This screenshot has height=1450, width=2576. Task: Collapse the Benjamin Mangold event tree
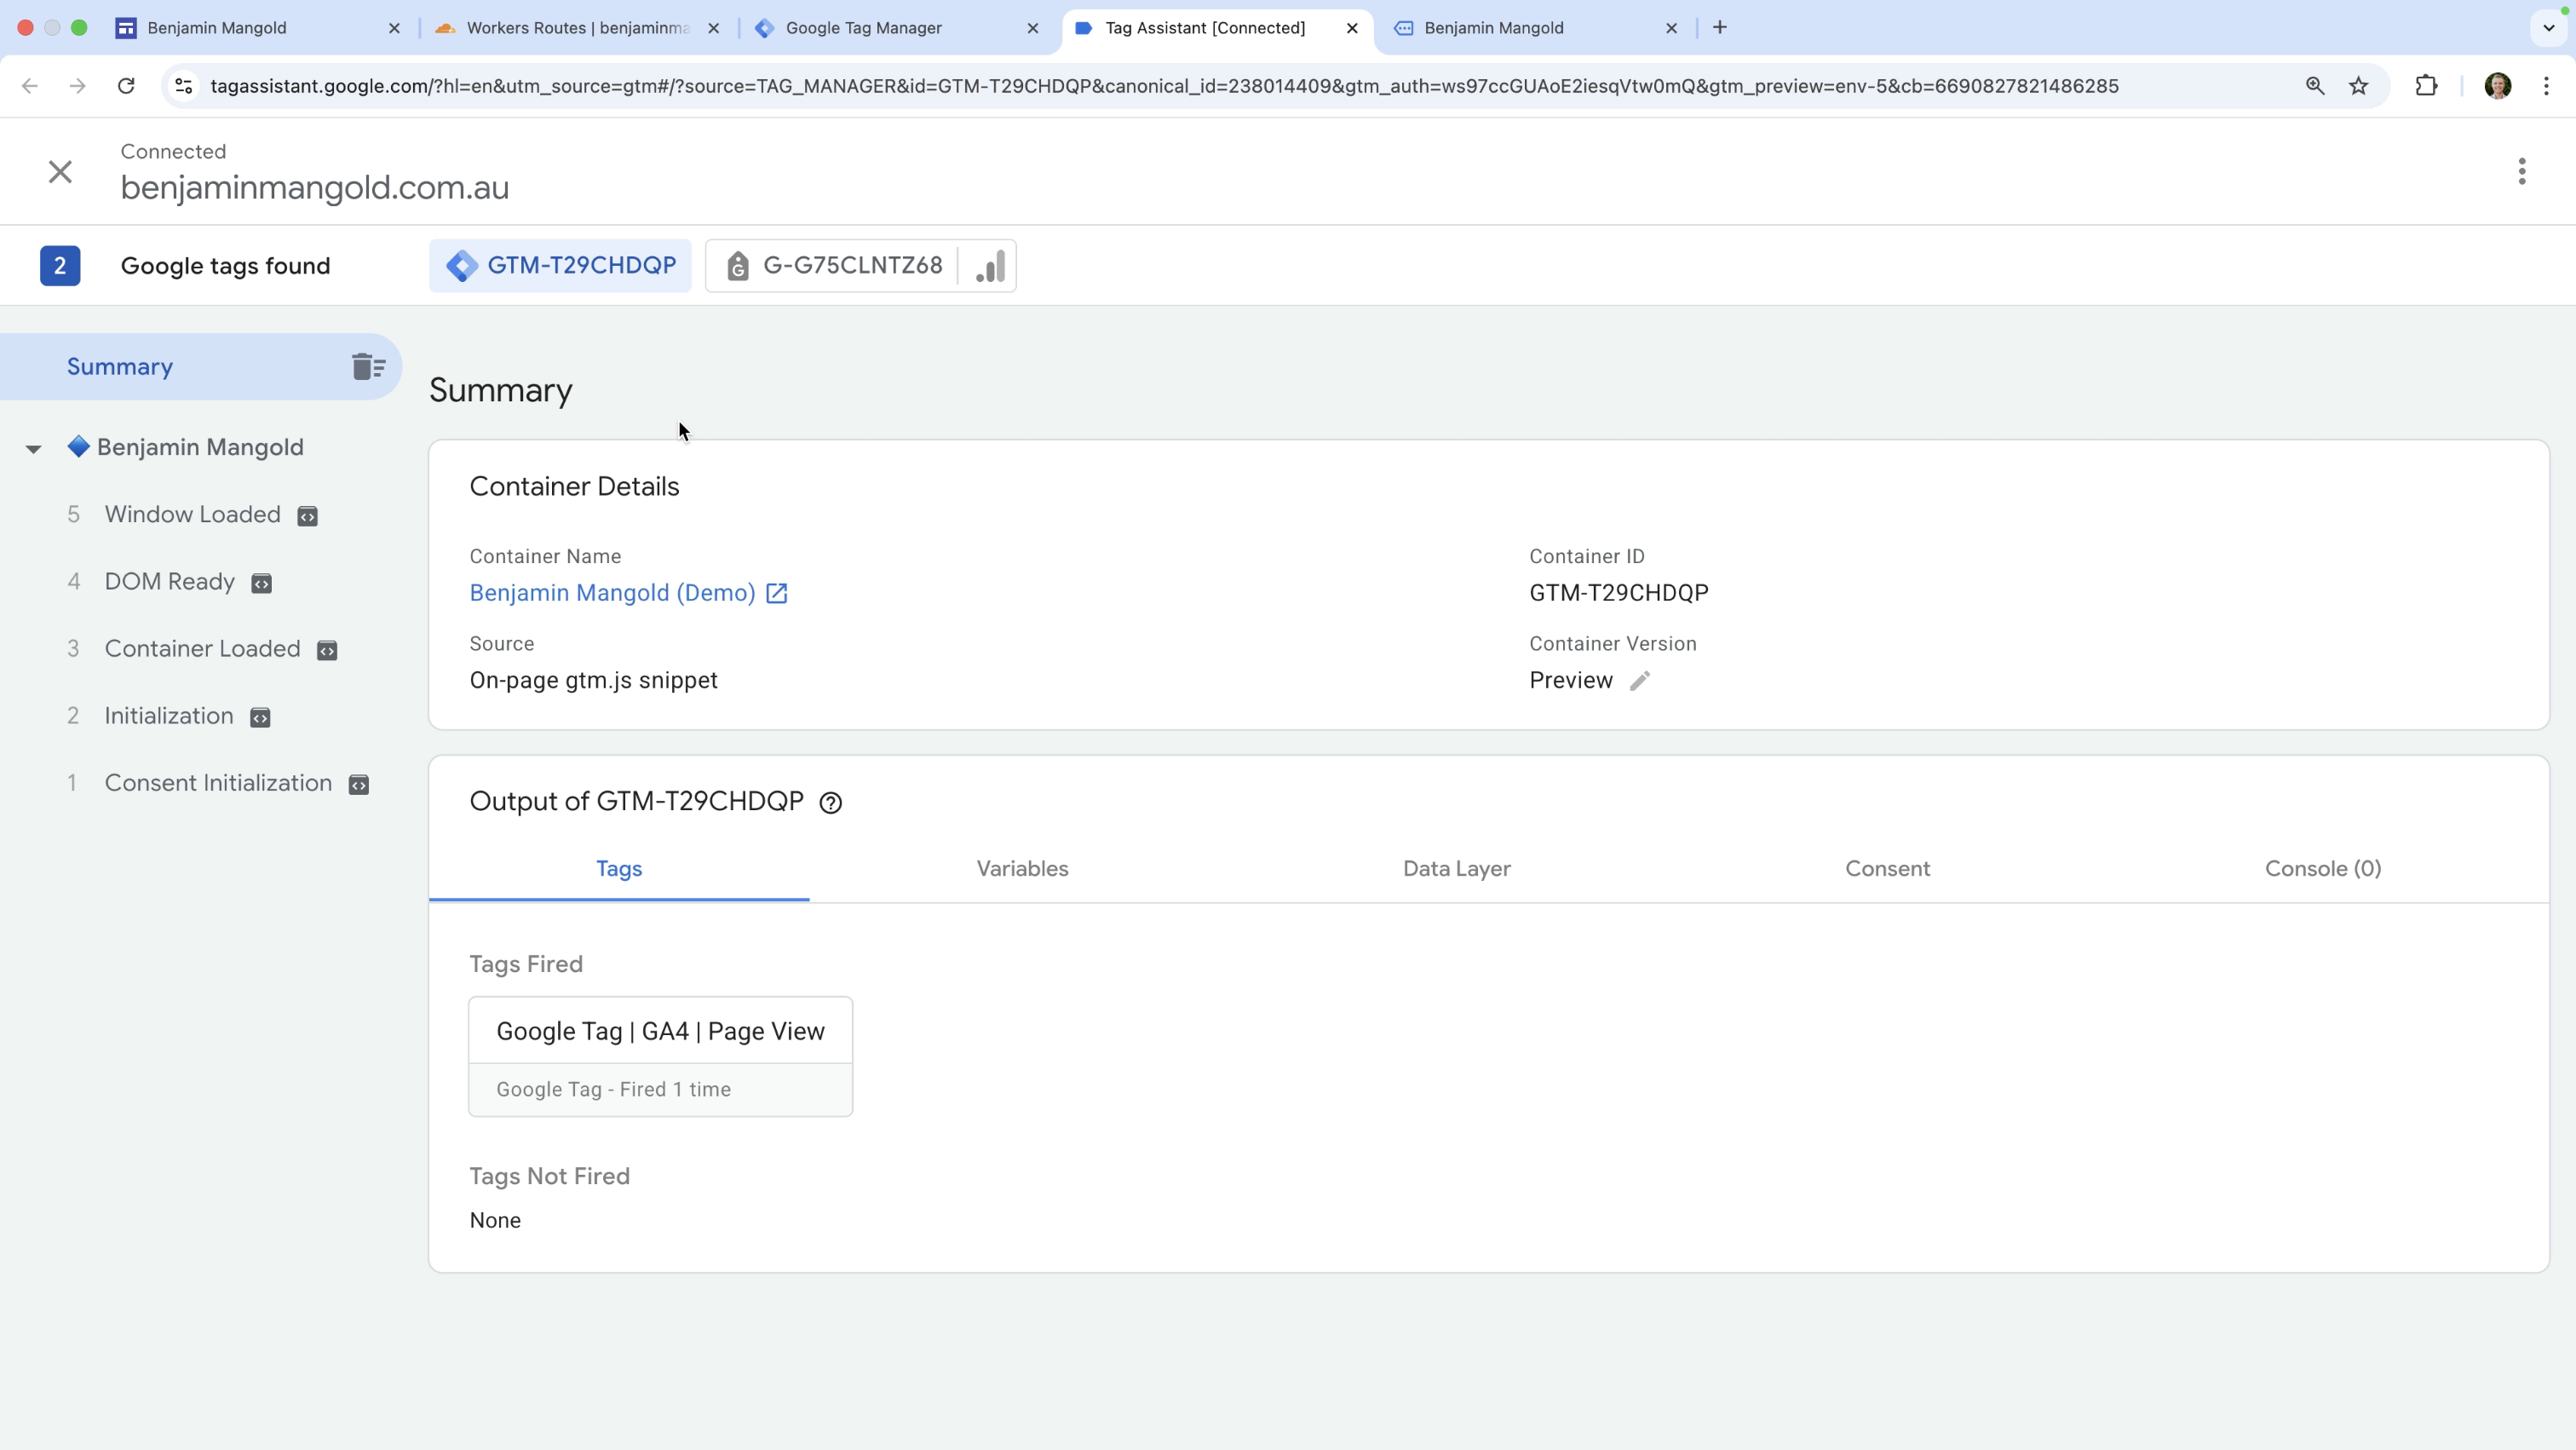tap(33, 449)
